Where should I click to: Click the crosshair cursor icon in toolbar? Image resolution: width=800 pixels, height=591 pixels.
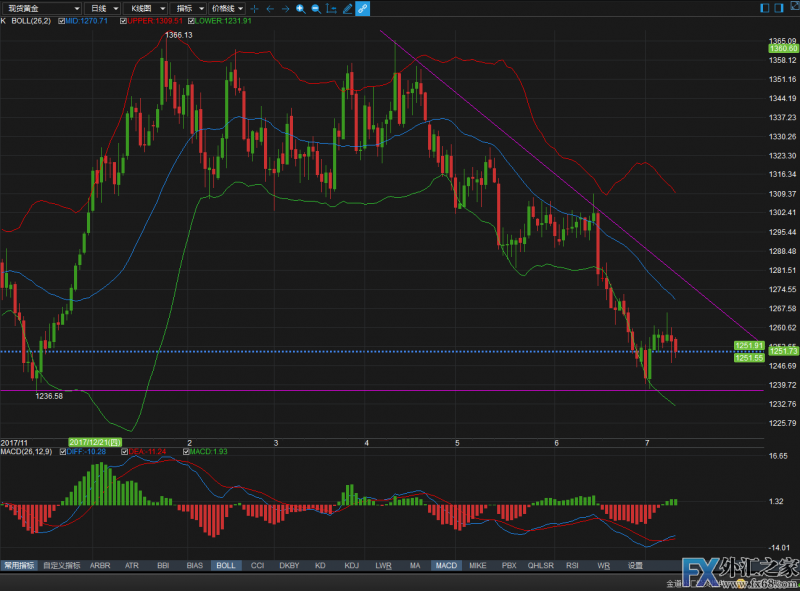pos(254,8)
